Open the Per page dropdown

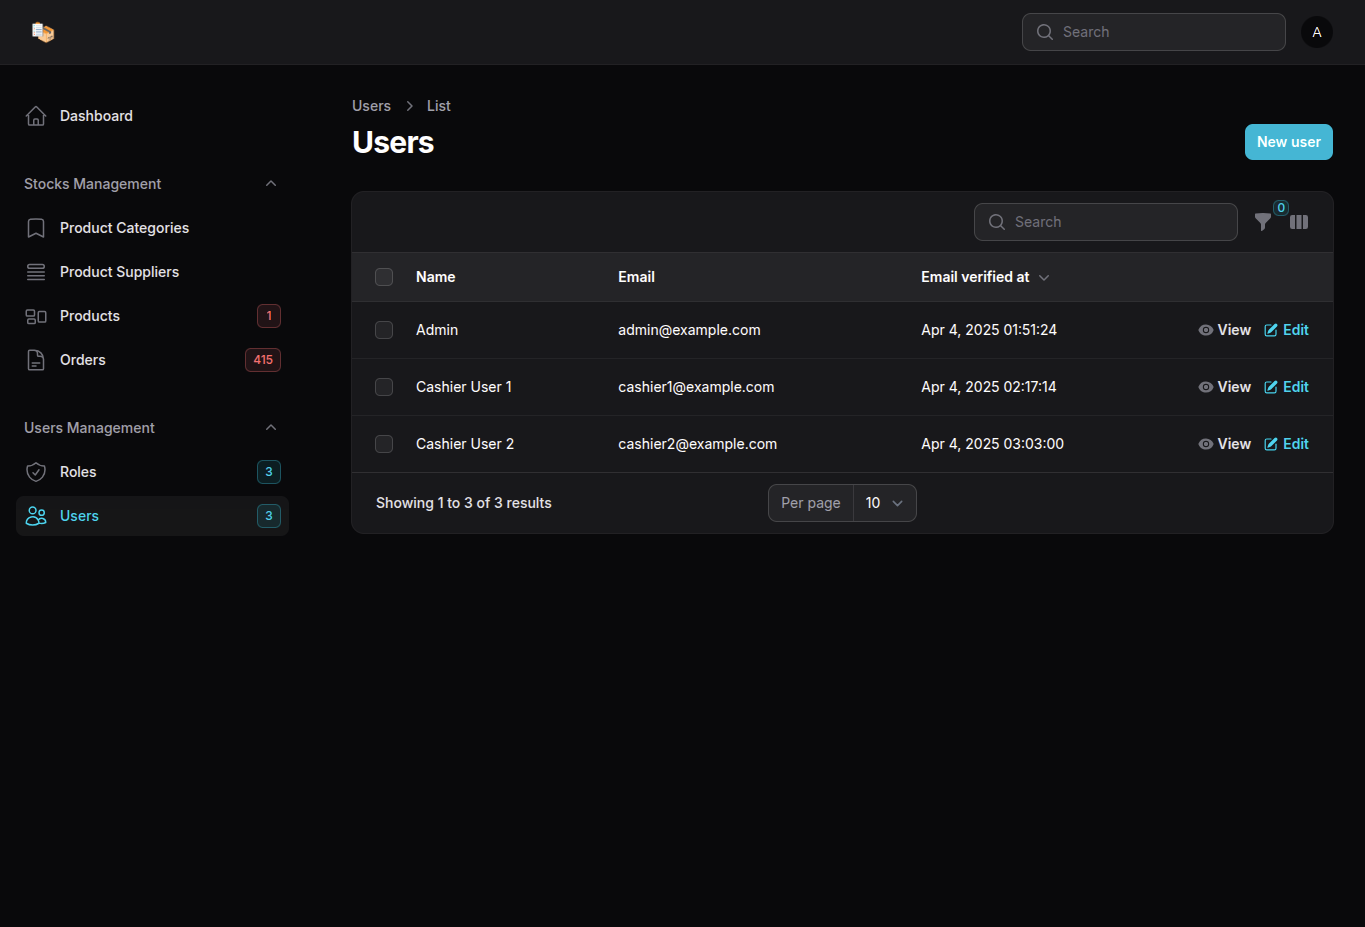pyautogui.click(x=884, y=503)
